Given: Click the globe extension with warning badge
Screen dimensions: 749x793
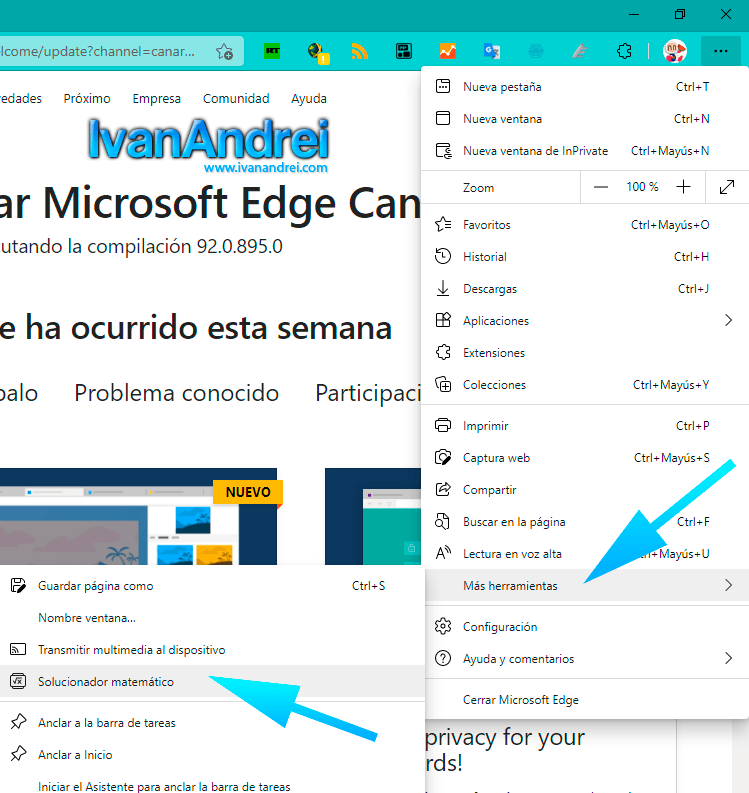Looking at the screenshot, I should pyautogui.click(x=318, y=52).
